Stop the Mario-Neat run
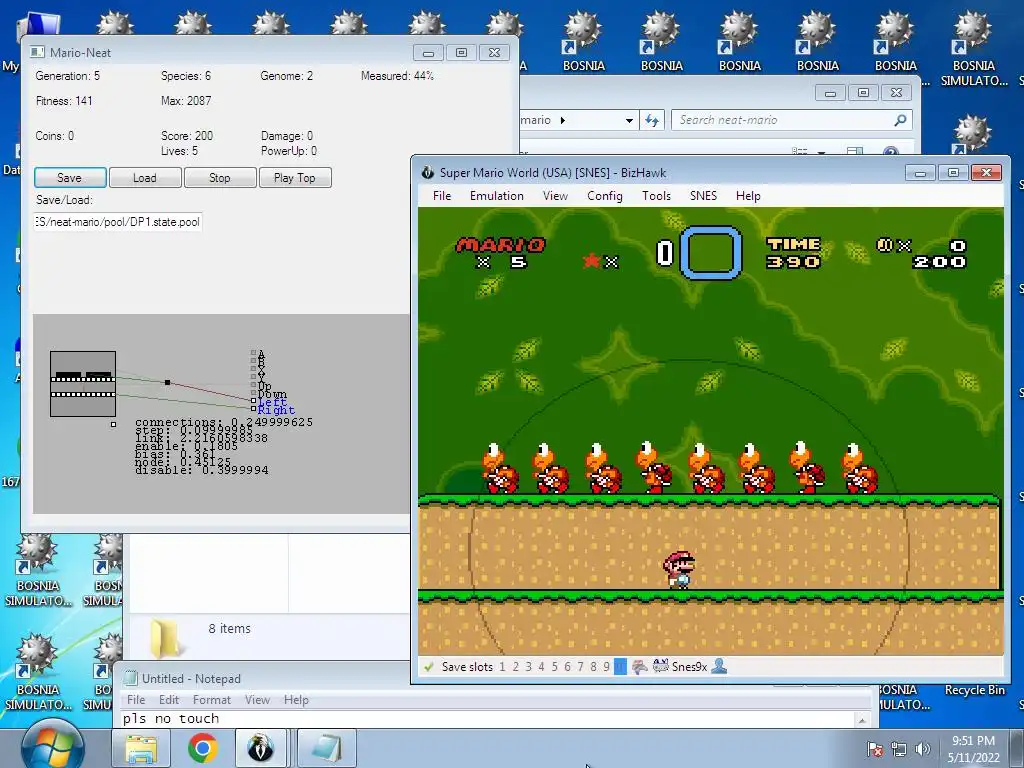The image size is (1024, 768). (220, 178)
